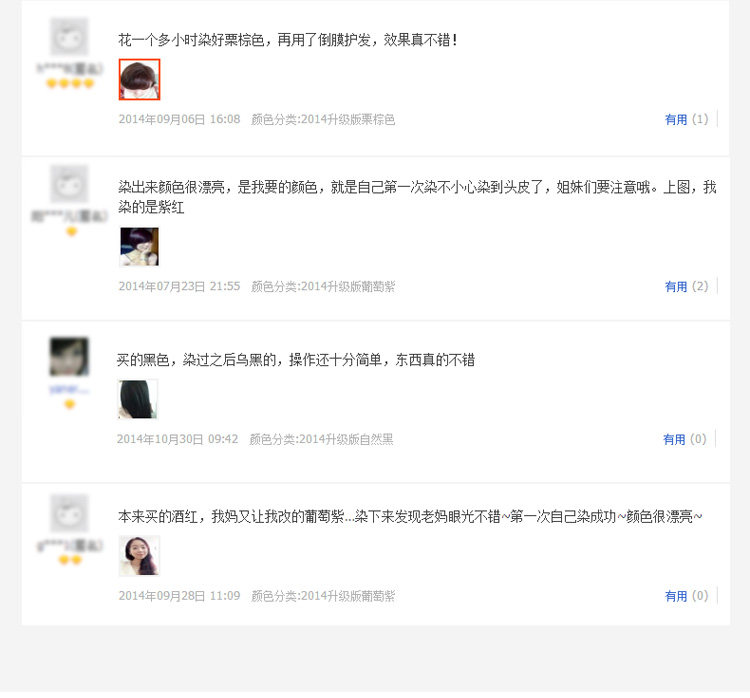Screen dimensions: 750x698
Task: Click the four gold rank badges under first reviewer
Action: click(x=70, y=84)
